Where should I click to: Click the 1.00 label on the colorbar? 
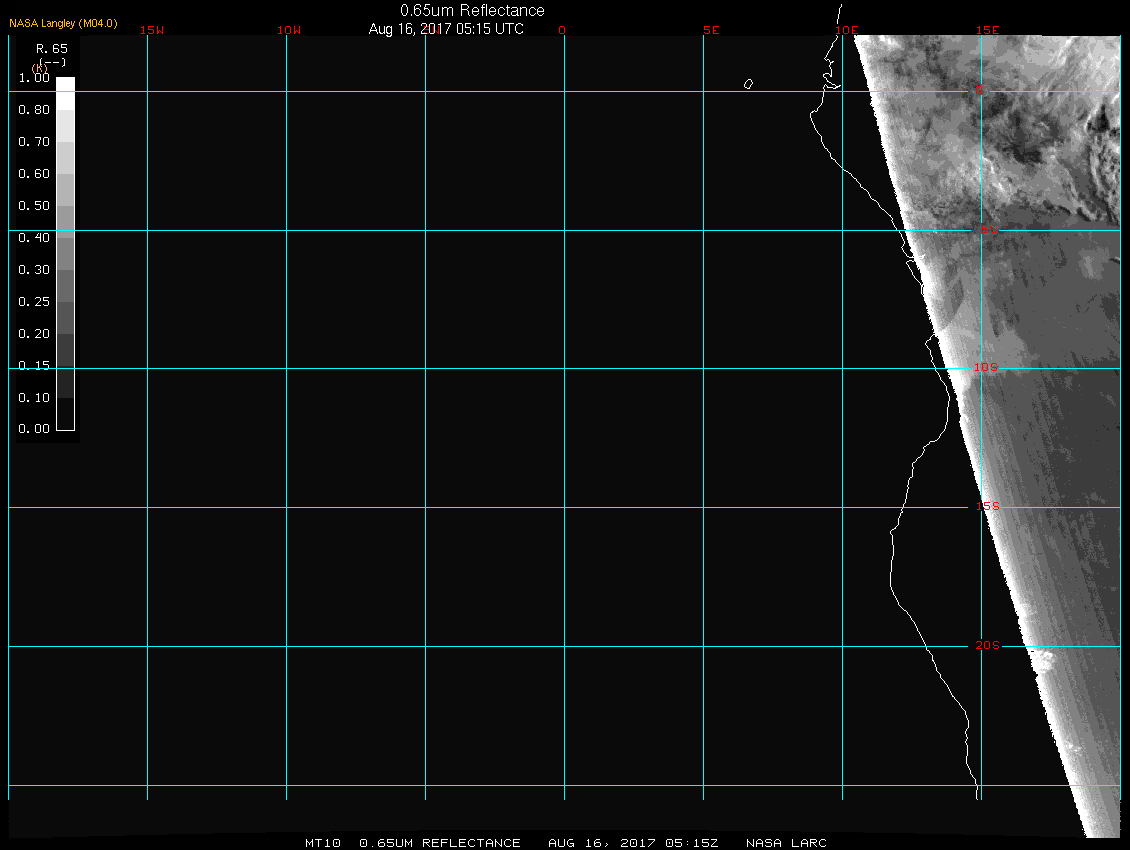34,78
